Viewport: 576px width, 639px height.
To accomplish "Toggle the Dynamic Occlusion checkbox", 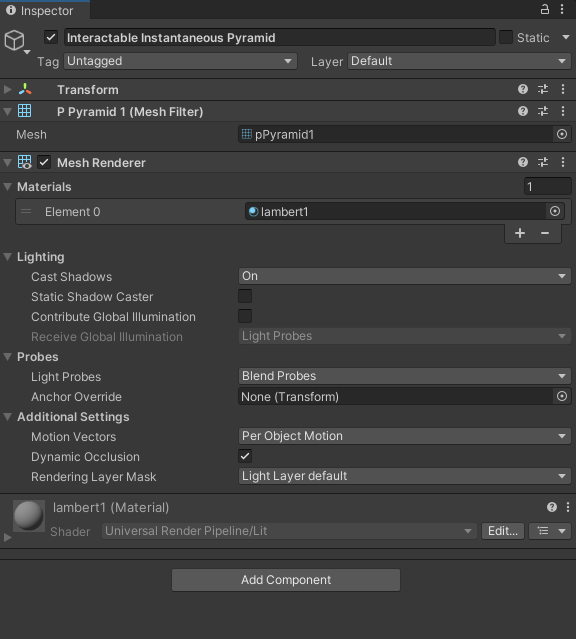I will click(x=245, y=456).
